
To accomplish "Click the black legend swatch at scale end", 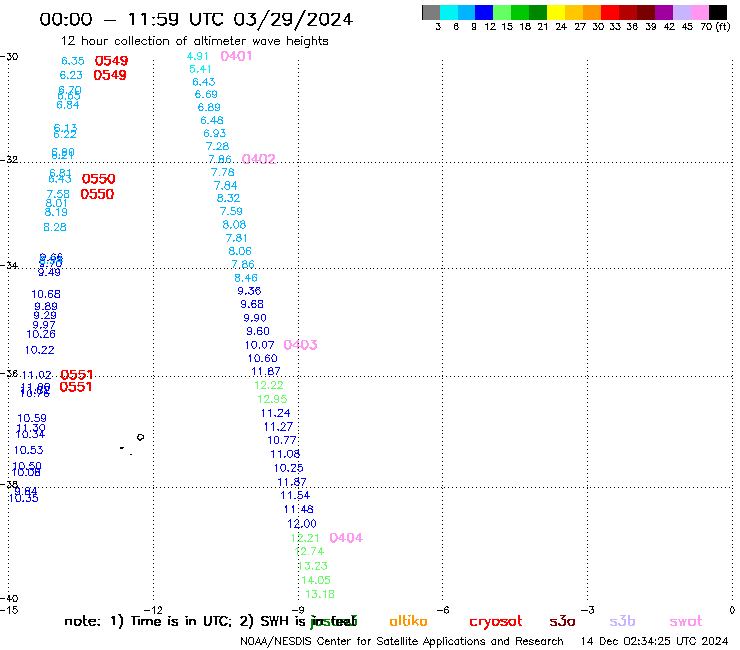I will tap(717, 12).
